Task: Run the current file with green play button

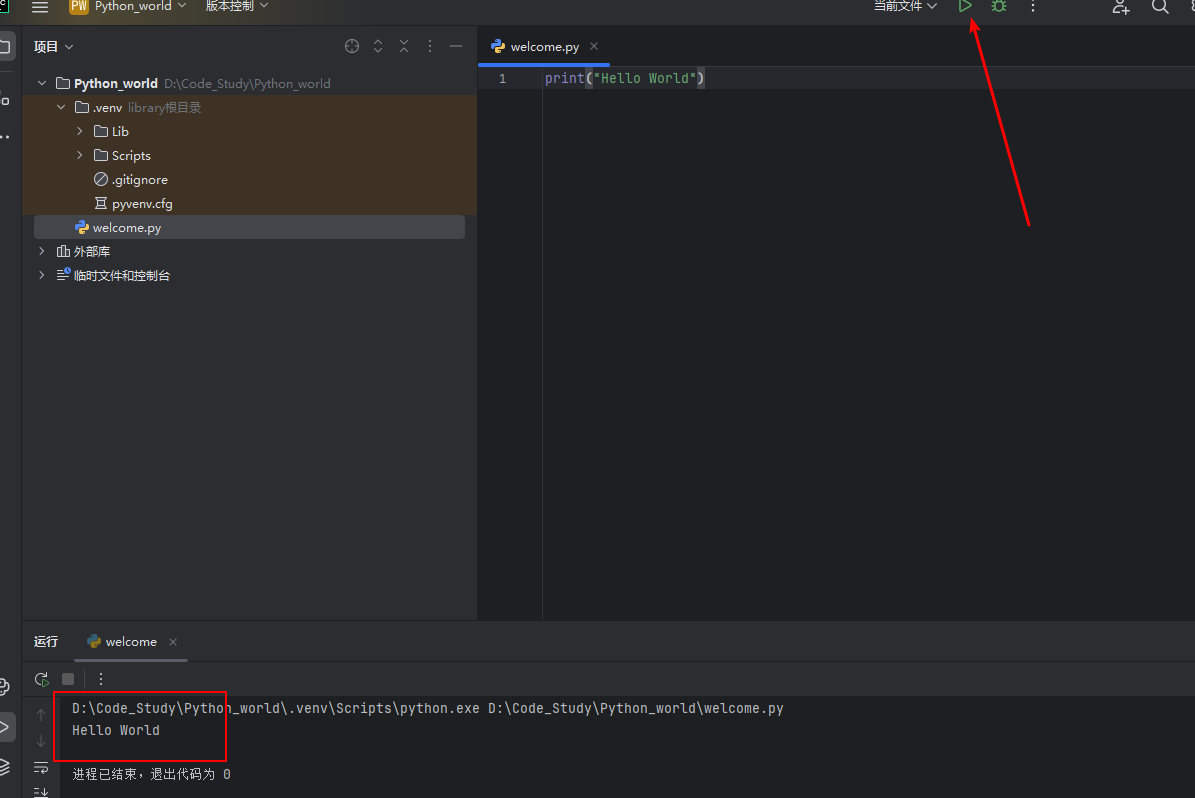Action: (x=965, y=6)
